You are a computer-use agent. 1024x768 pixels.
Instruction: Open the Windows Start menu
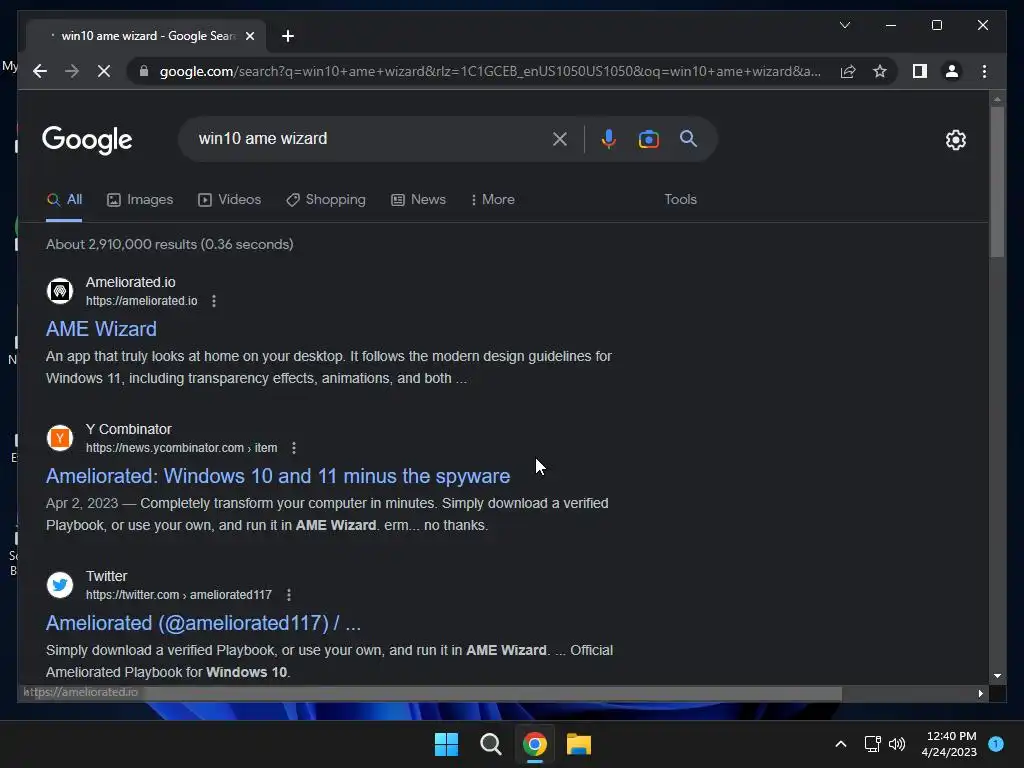click(447, 744)
